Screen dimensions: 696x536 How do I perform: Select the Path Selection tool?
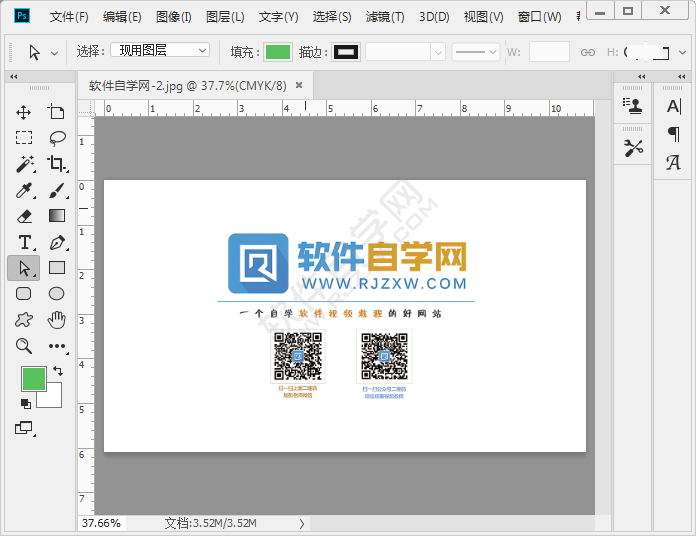click(24, 268)
